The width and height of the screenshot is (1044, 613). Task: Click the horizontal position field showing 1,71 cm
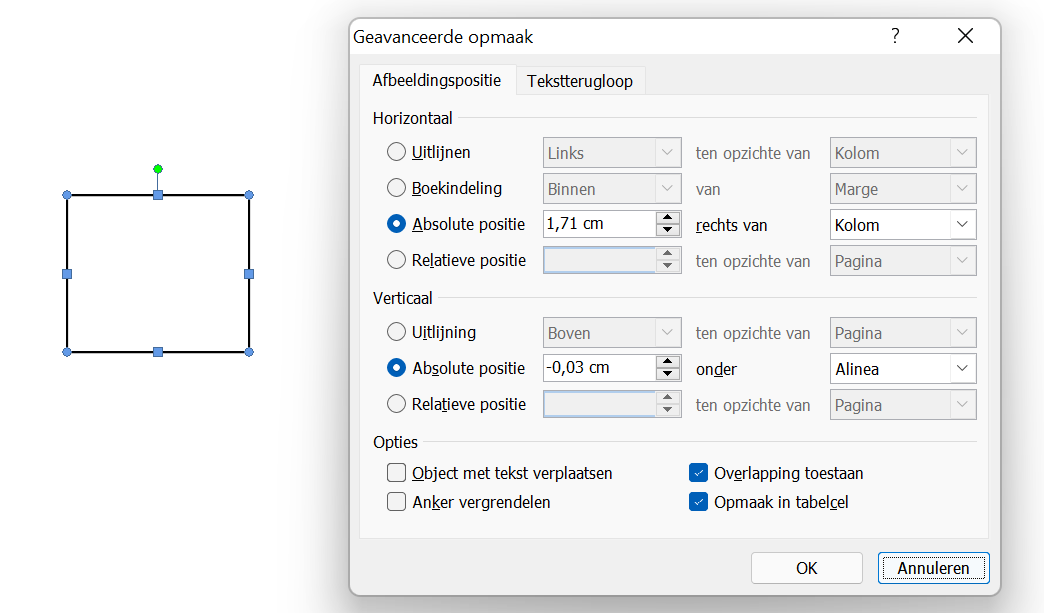pos(598,224)
